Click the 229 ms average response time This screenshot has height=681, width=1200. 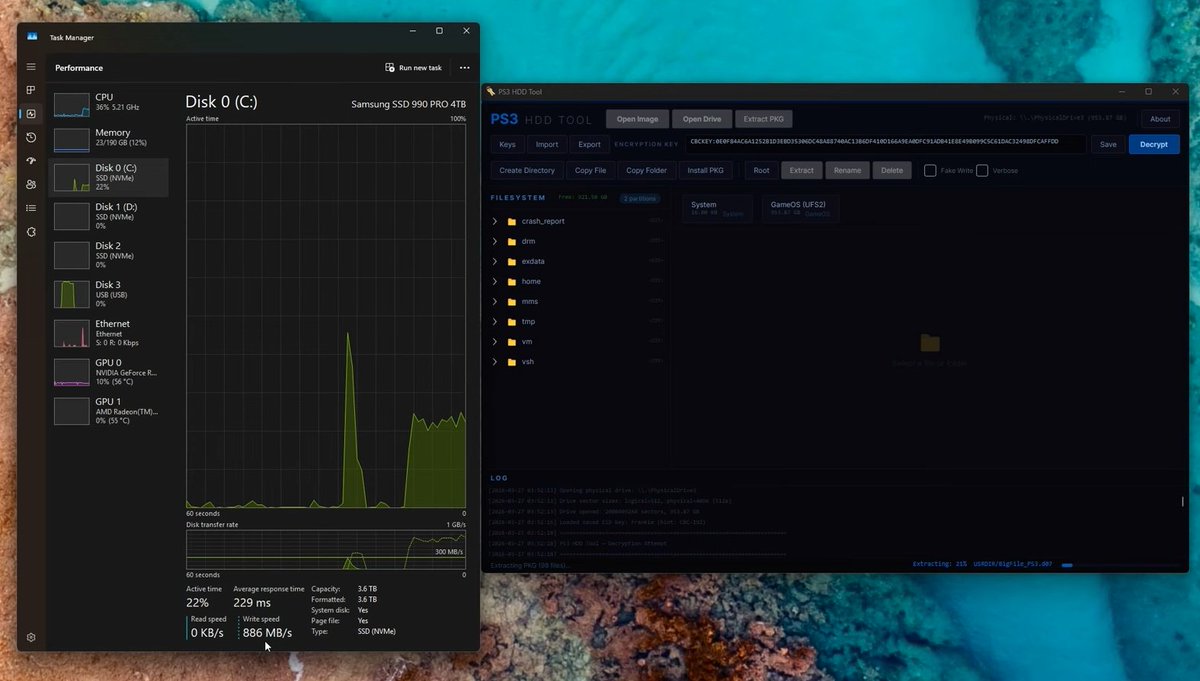click(252, 603)
